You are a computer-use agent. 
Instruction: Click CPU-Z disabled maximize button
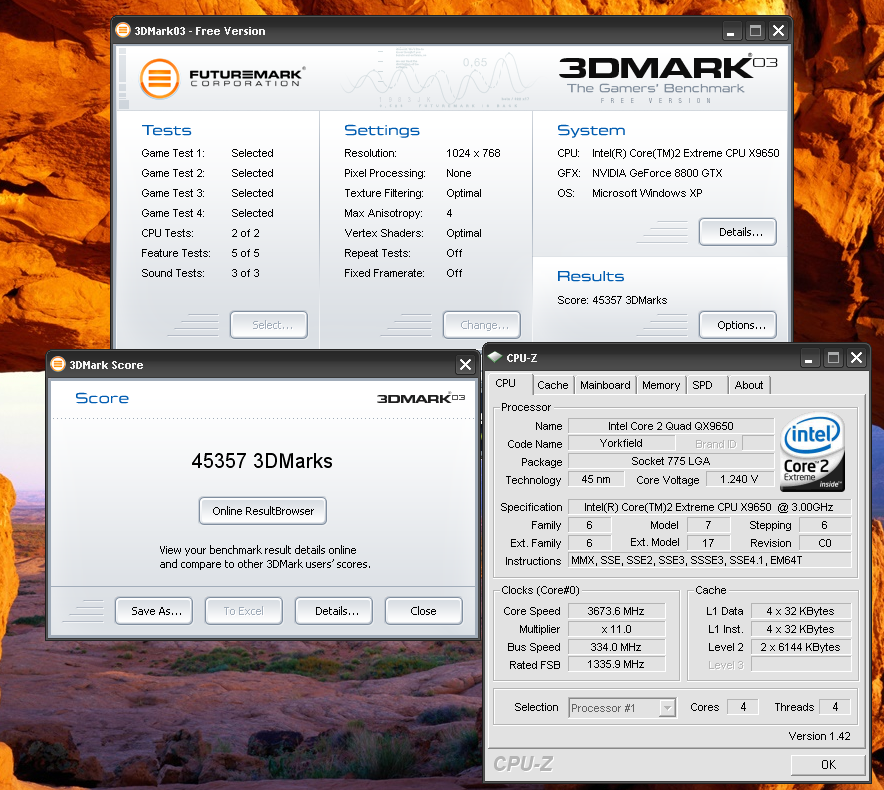(833, 358)
